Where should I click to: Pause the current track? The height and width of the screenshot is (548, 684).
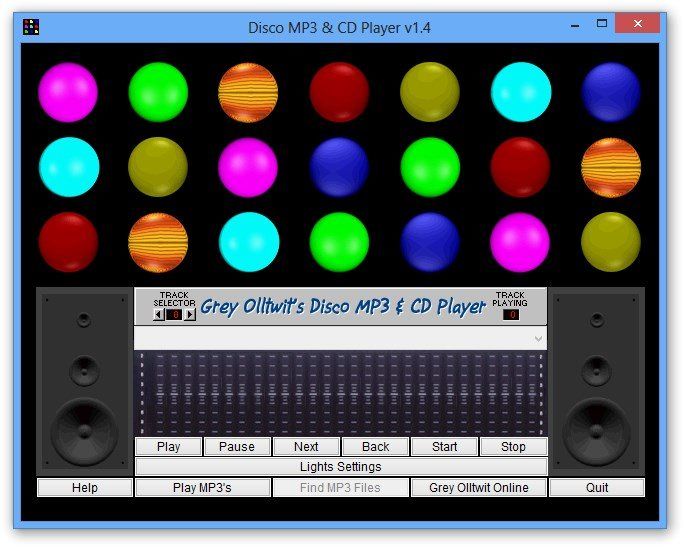click(237, 447)
